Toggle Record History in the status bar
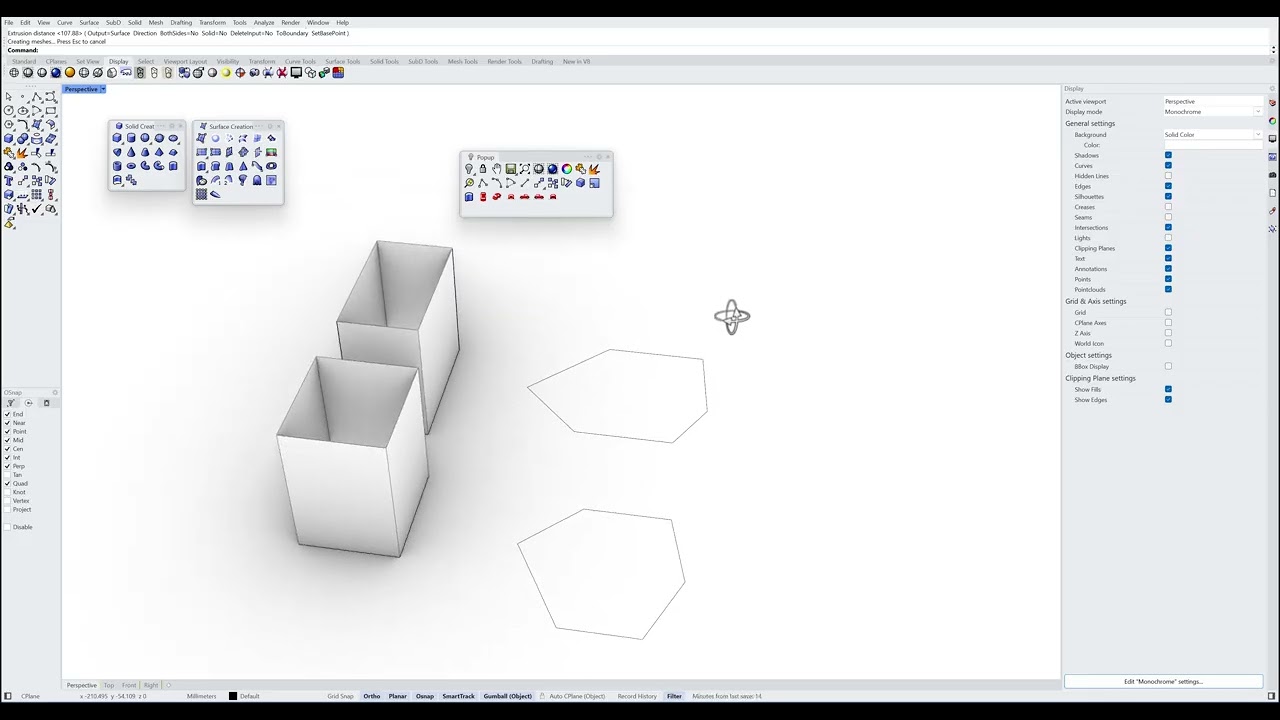Screen dimensions: 1280x720 pos(637,696)
